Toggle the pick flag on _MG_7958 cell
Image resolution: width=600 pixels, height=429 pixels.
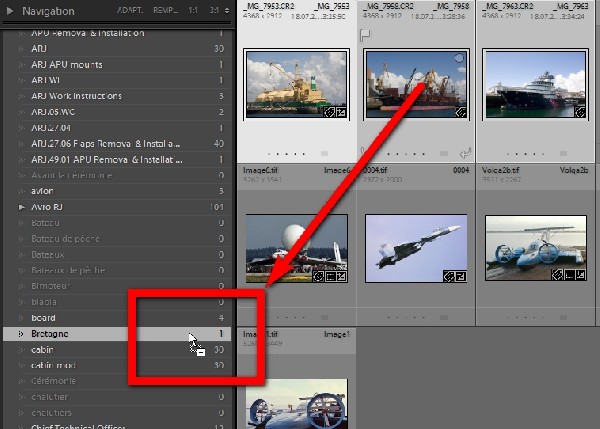tap(365, 35)
